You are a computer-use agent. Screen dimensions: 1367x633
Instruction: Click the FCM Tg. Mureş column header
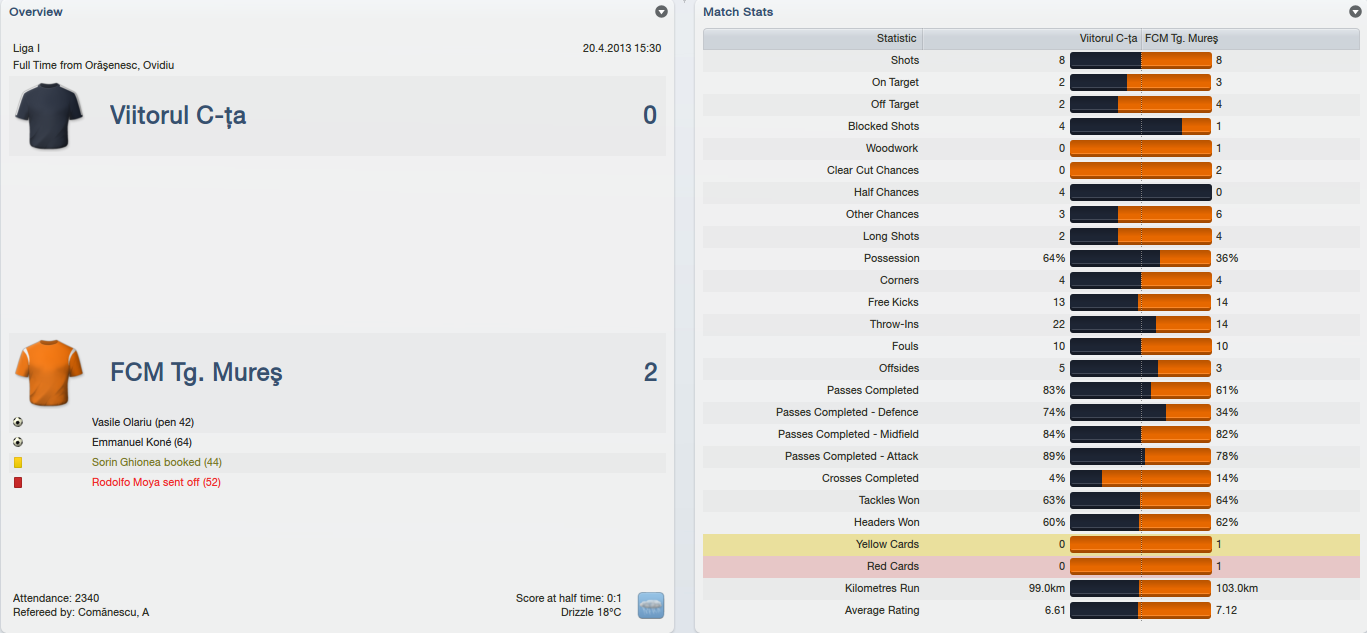click(x=1181, y=38)
